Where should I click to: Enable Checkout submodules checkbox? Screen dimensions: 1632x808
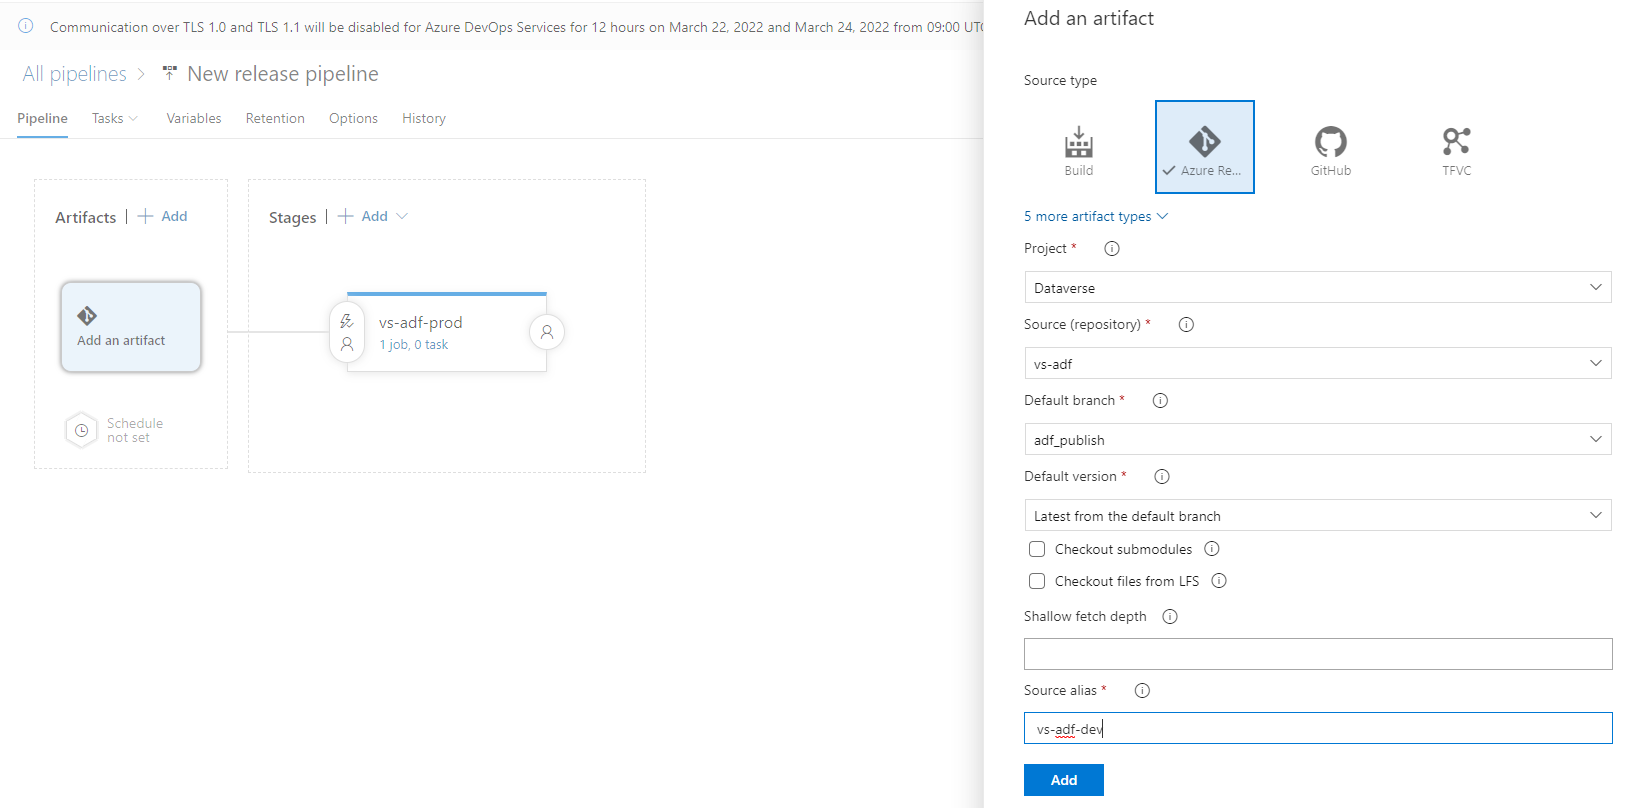1037,549
